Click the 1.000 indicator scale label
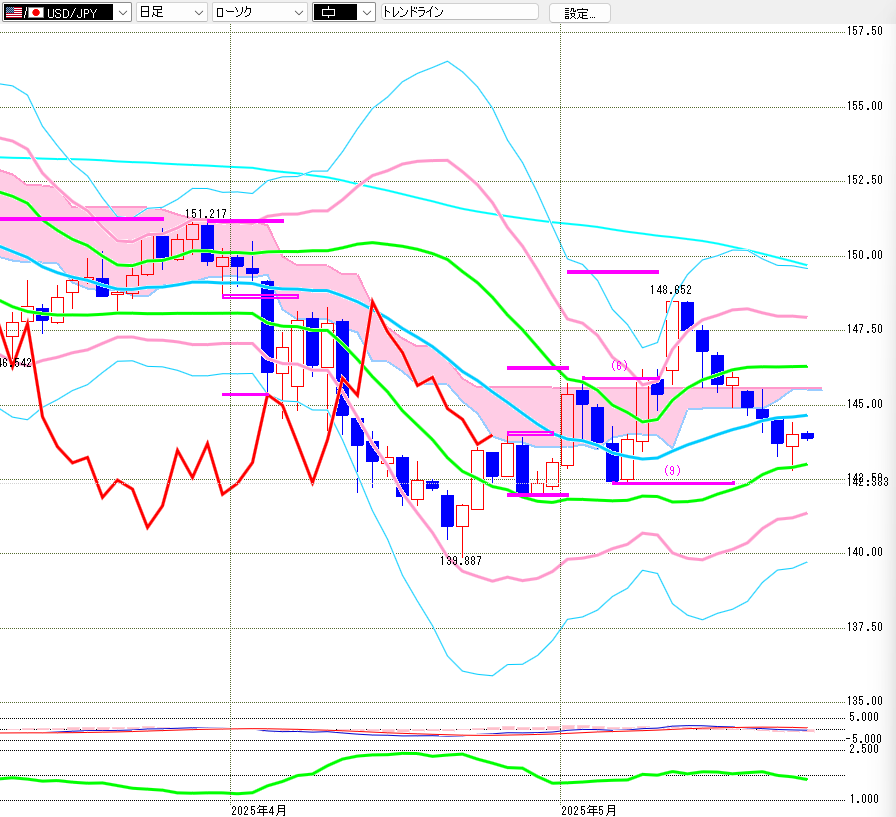The image size is (896, 817). point(864,799)
